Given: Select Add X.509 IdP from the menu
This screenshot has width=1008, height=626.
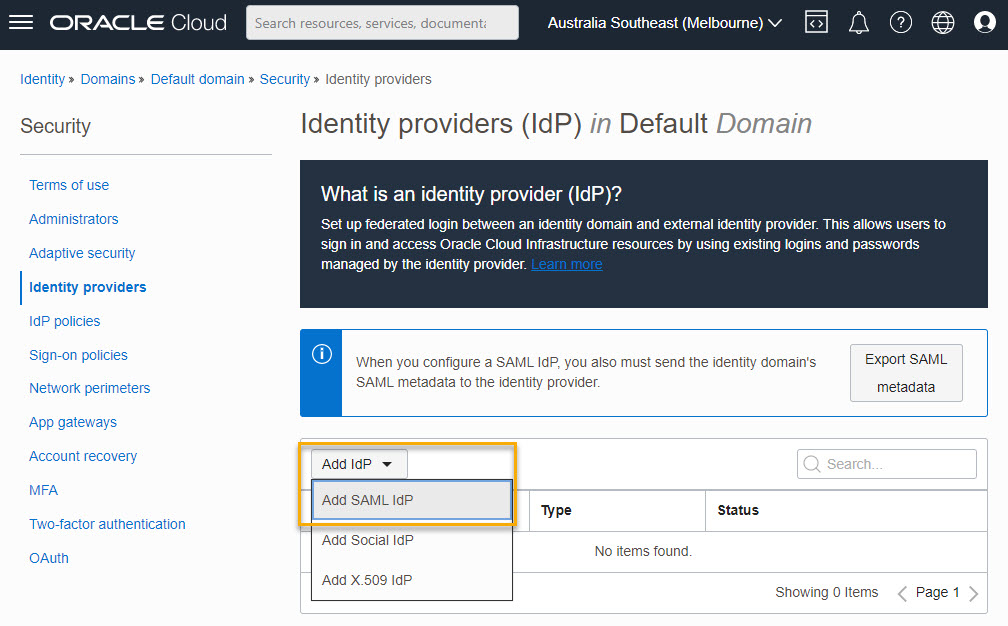Looking at the screenshot, I should [412, 580].
